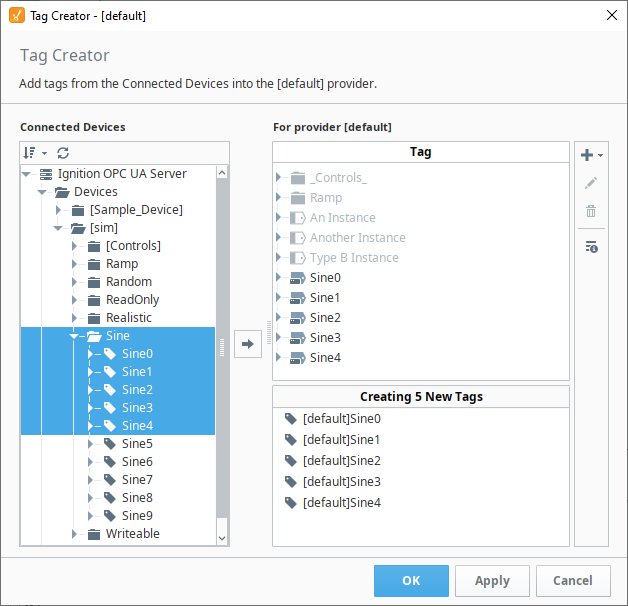Viewport: 628px width, 606px height.
Task: Click the tag details list icon
Action: [591, 247]
